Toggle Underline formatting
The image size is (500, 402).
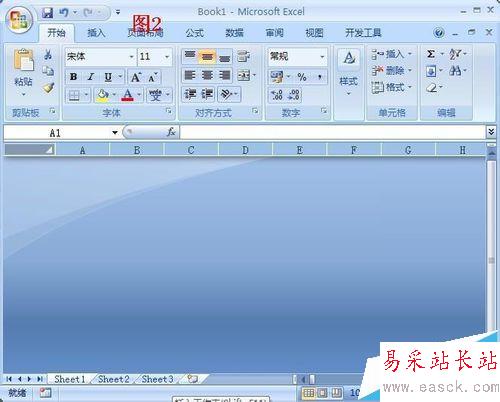tap(108, 77)
